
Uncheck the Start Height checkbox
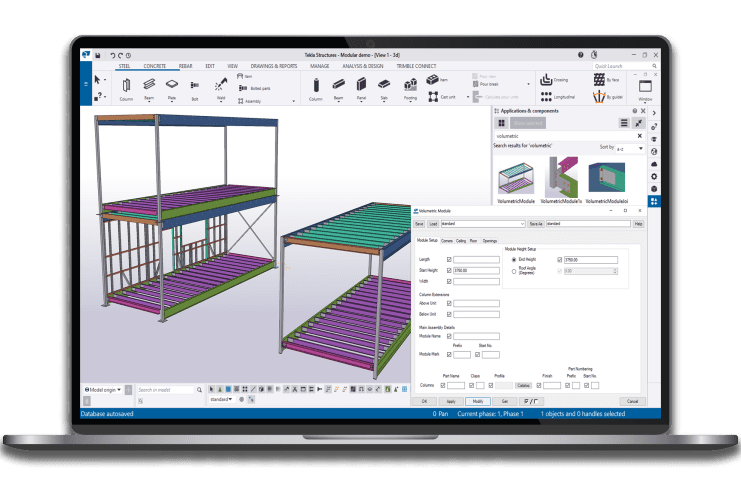point(450,270)
